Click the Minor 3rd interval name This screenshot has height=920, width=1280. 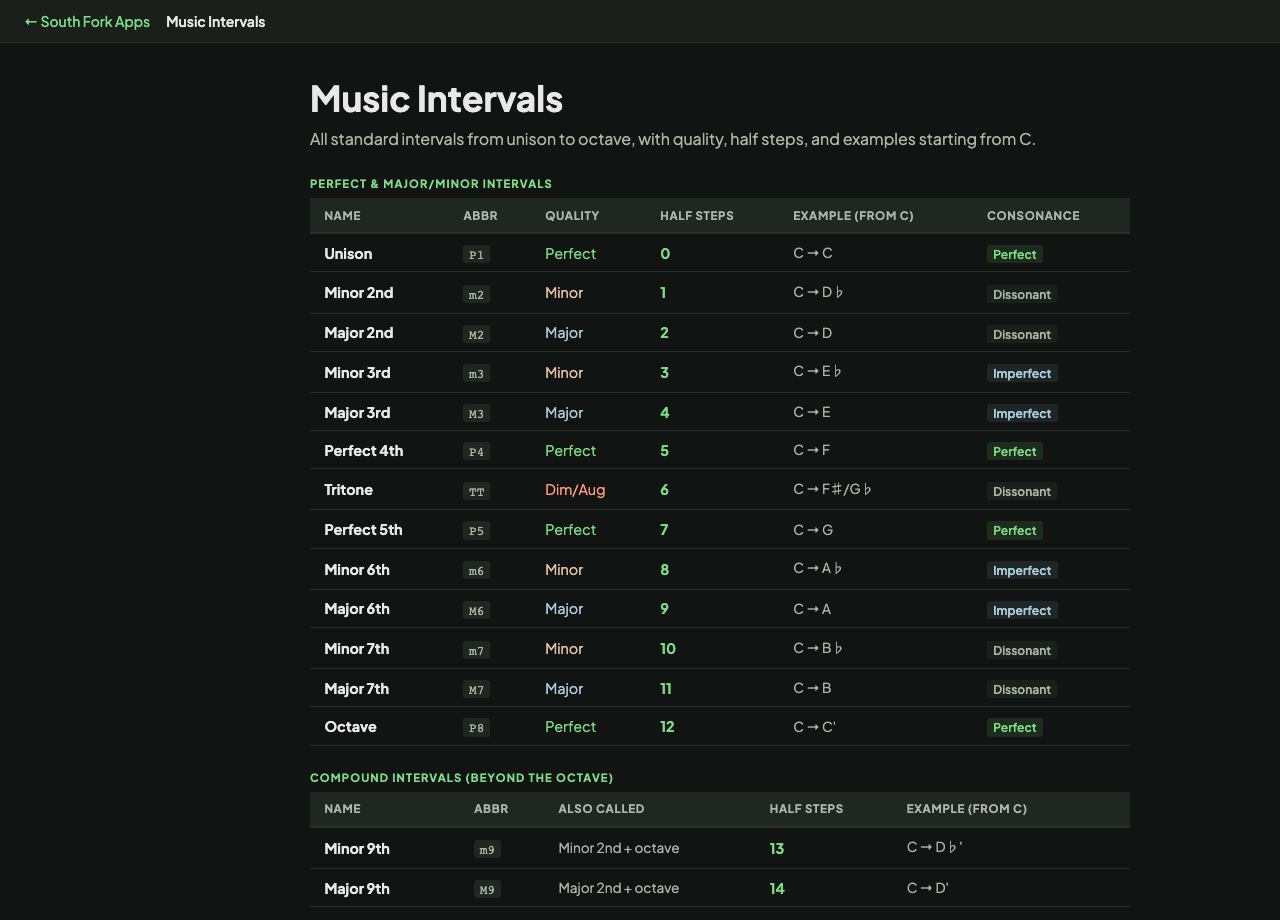coord(357,373)
